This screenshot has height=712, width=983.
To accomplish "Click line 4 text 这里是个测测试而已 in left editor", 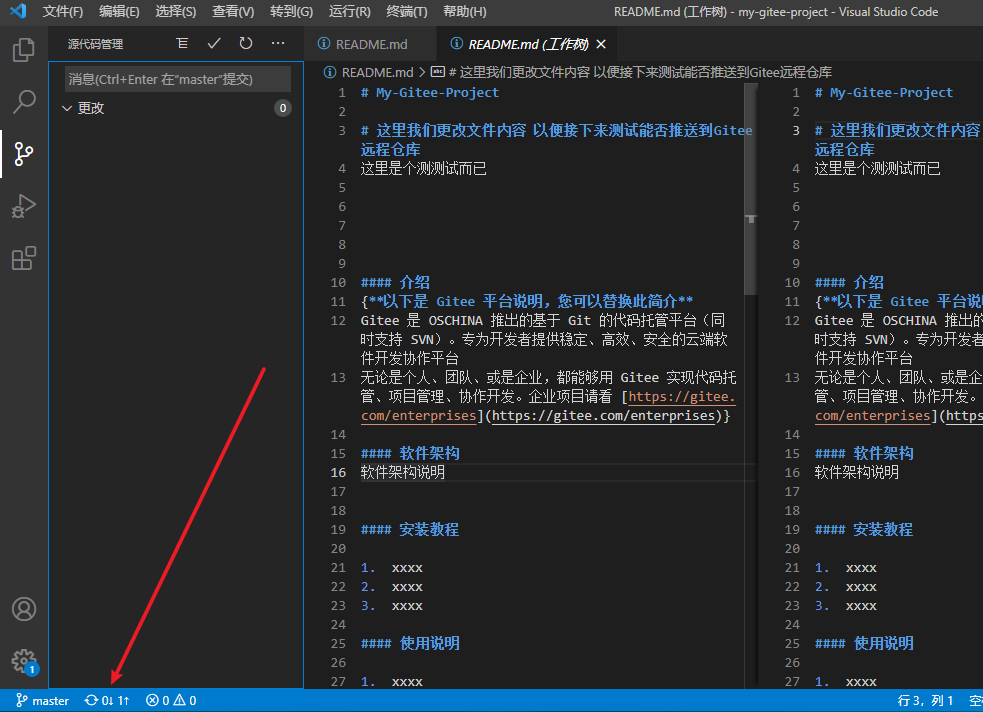I will pyautogui.click(x=423, y=168).
